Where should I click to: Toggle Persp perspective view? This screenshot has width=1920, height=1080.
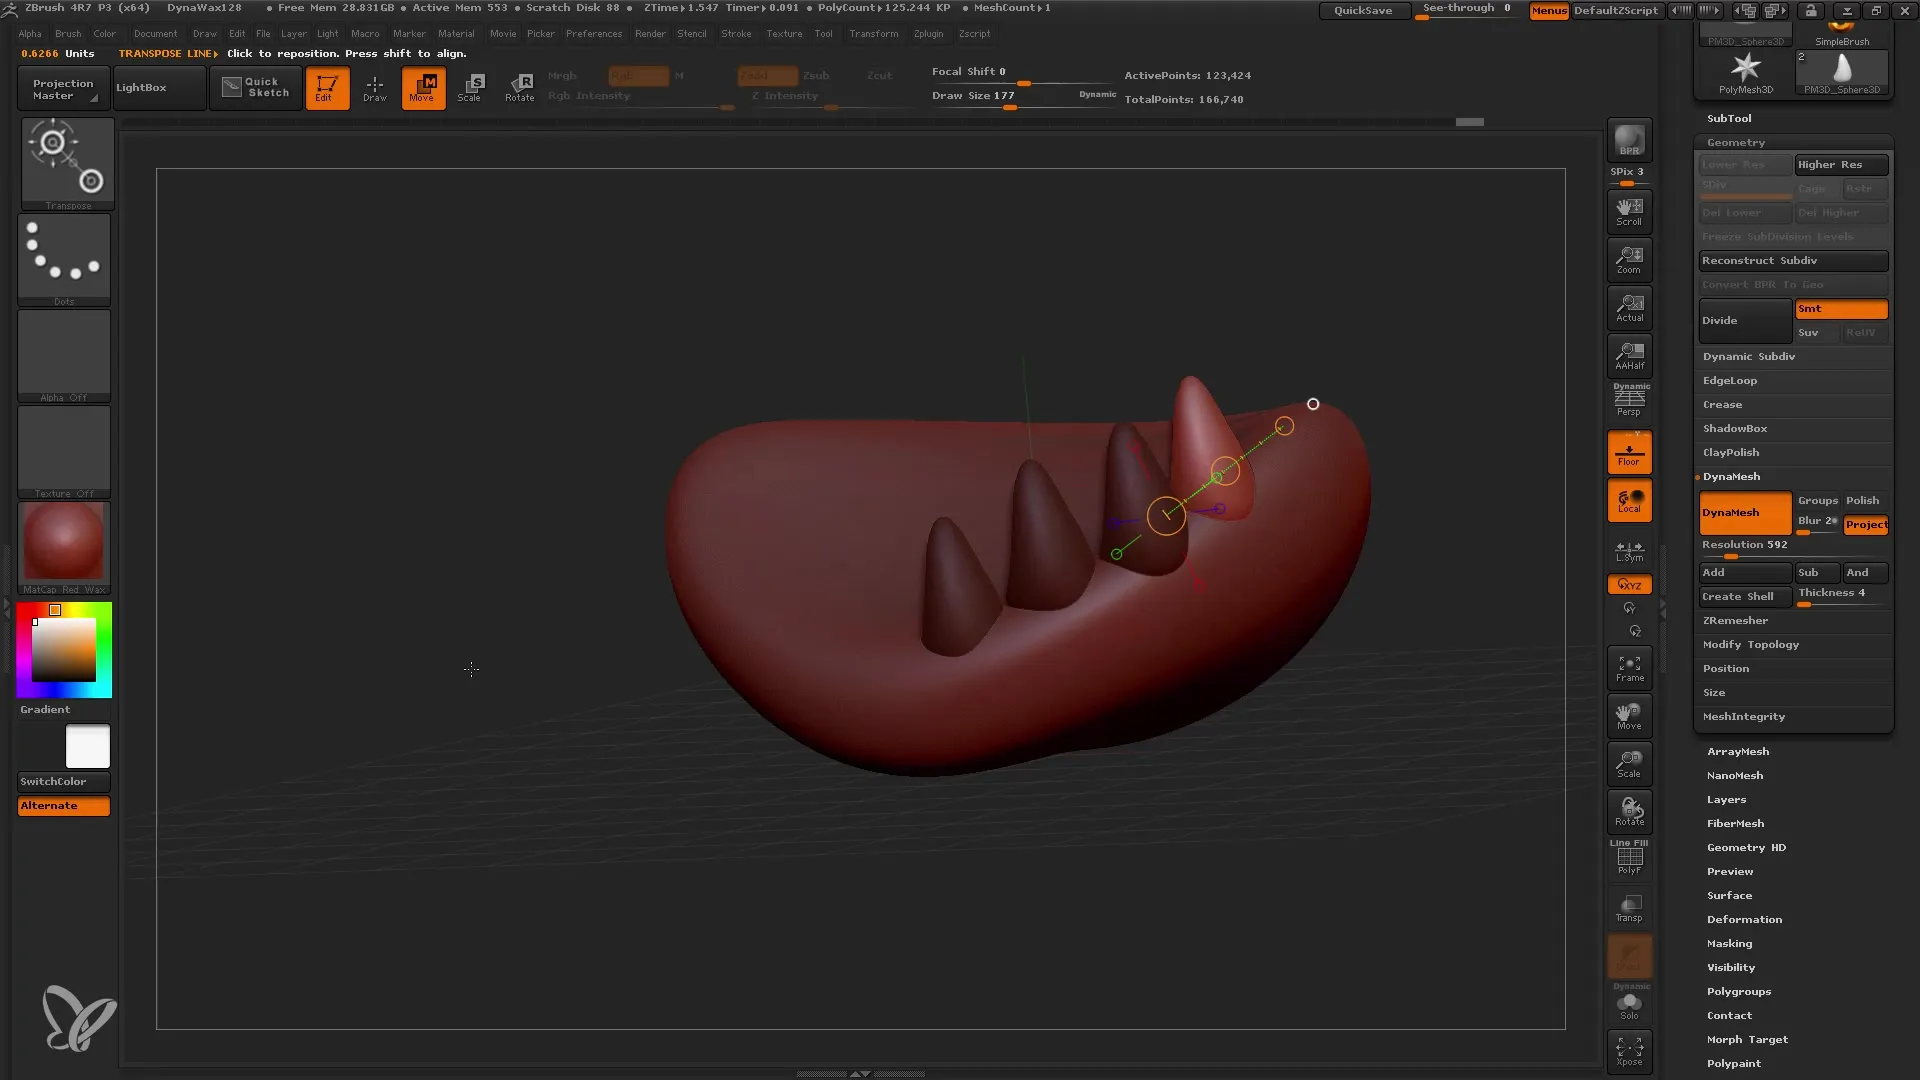pos(1629,401)
